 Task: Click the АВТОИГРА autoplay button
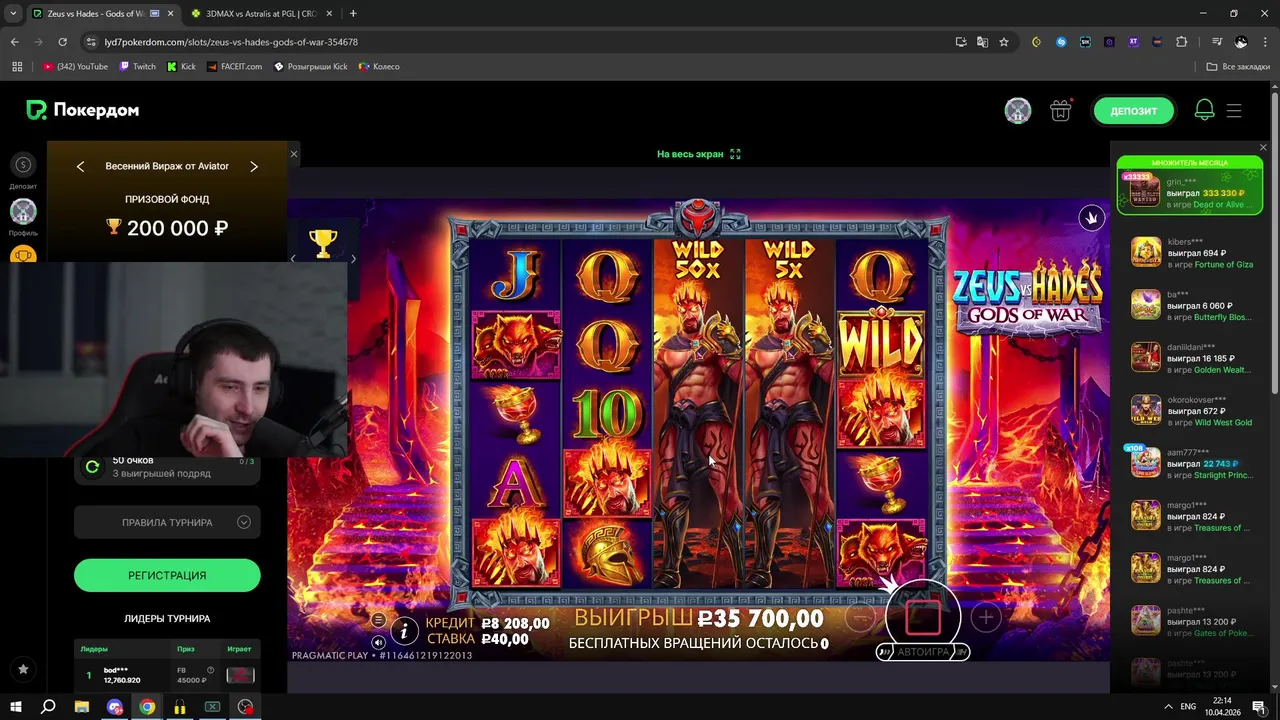pos(923,652)
